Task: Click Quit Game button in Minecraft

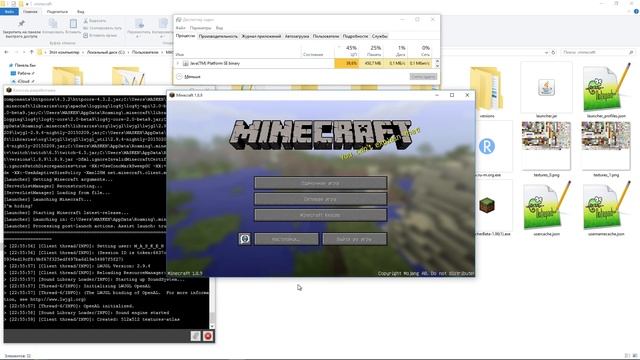Action: (x=354, y=239)
